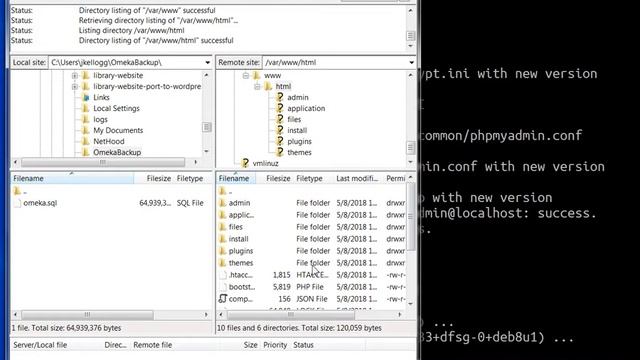Viewport: 640px width, 360px height.
Task: Click the library-website folder icon
Action: click(85, 76)
